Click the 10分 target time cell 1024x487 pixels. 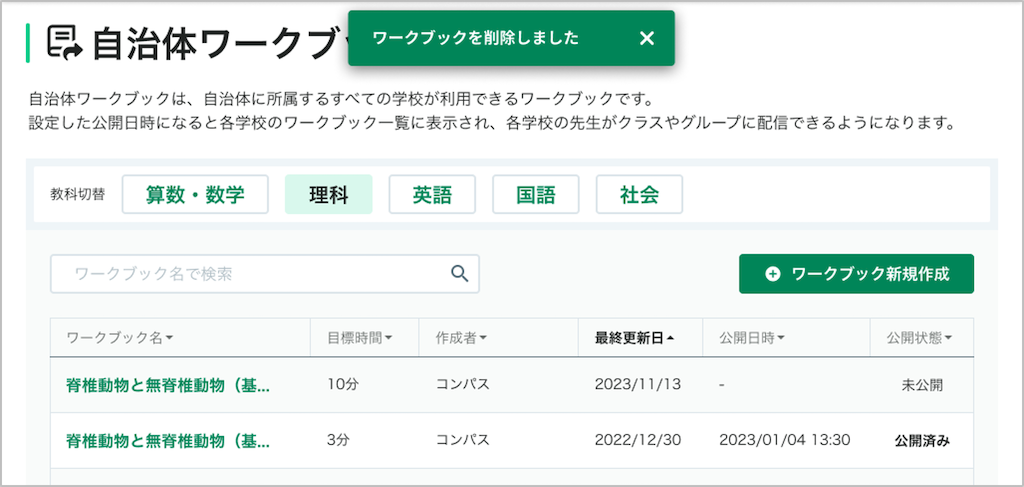point(342,385)
